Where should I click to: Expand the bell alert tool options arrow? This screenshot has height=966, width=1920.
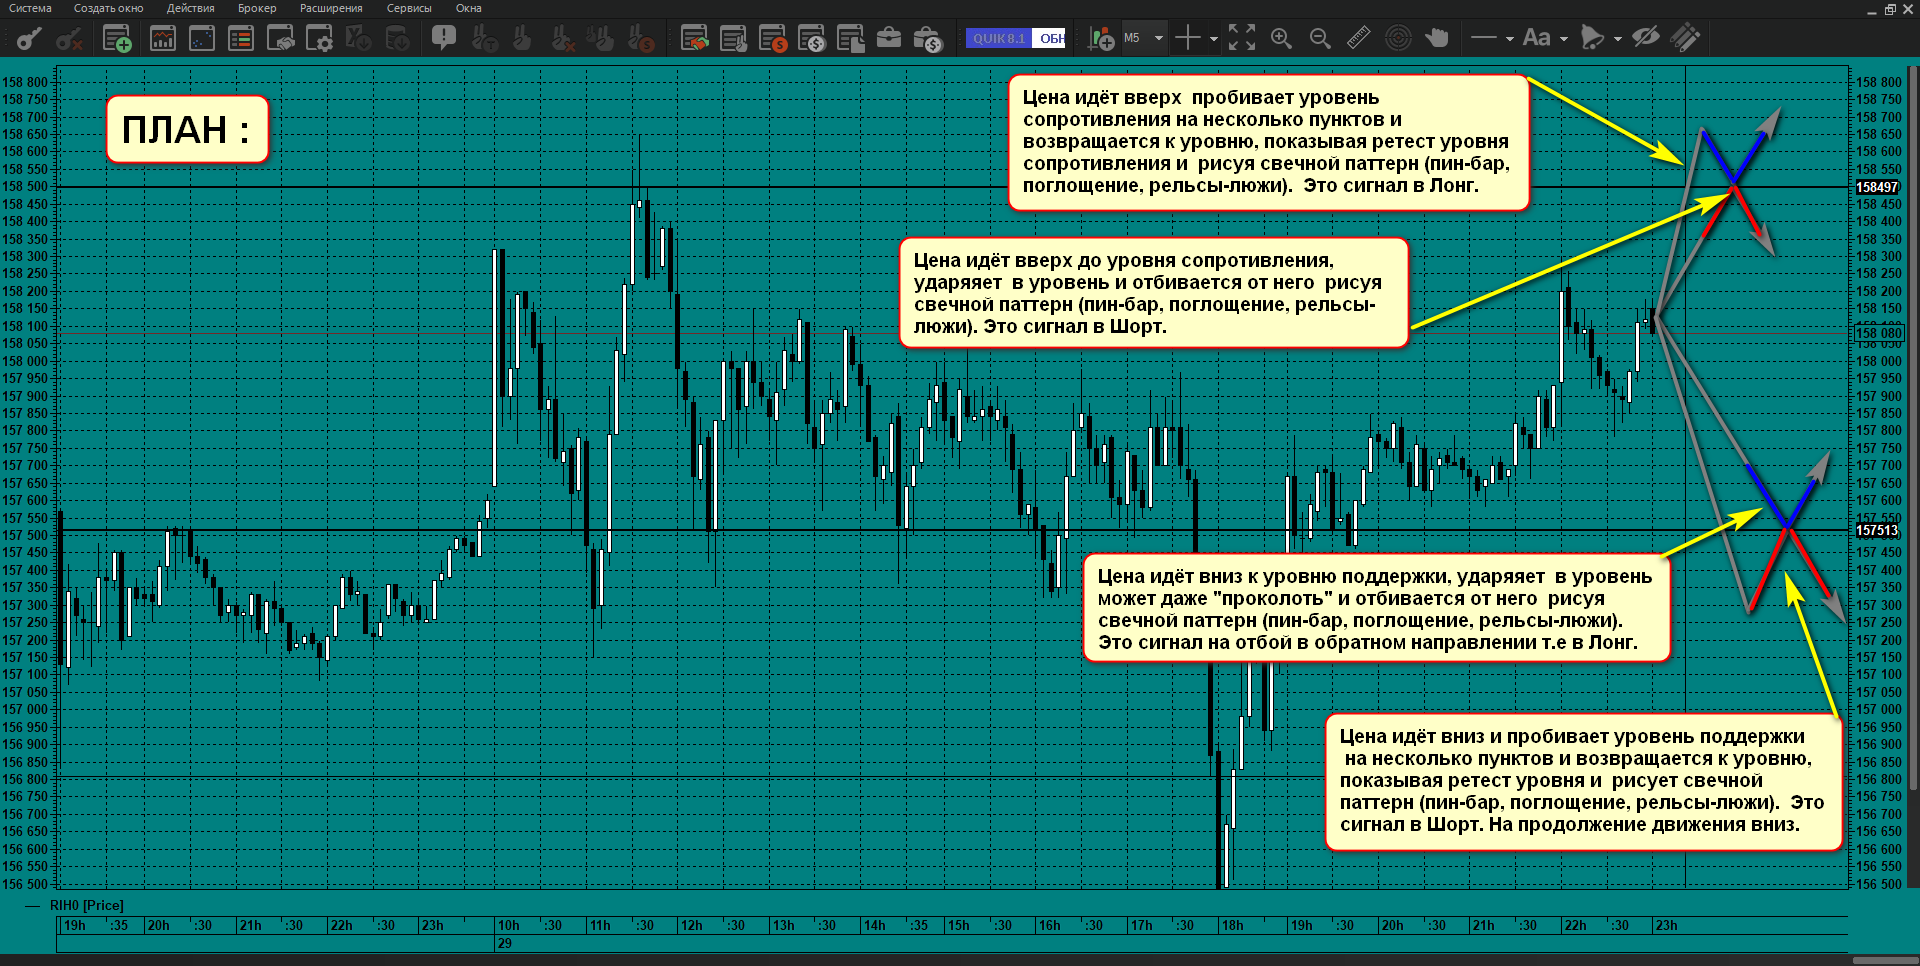[1617, 39]
